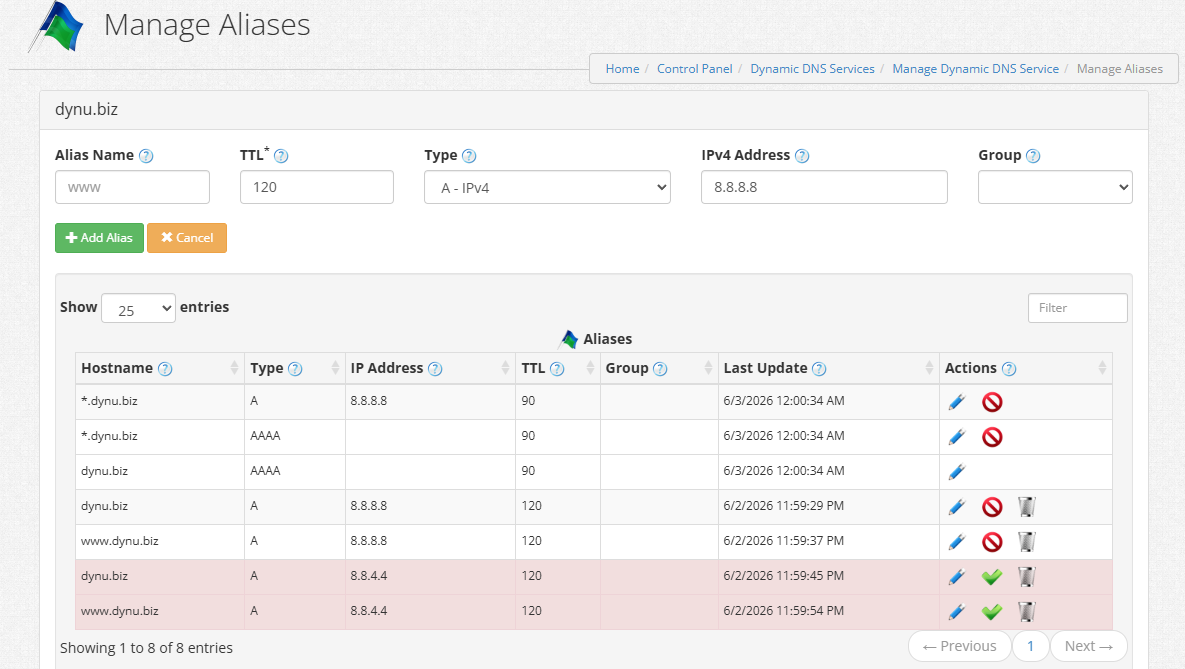This screenshot has height=669, width=1185.
Task: Disable the dynu.biz 8.8.8.8 record
Action: (992, 506)
